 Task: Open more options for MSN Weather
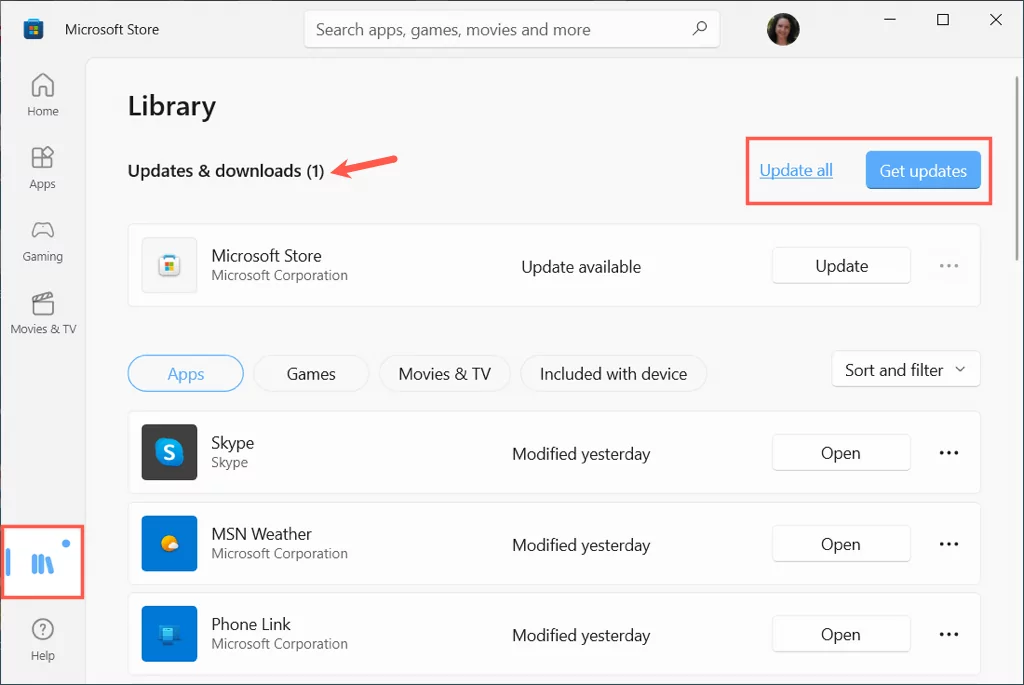(x=948, y=544)
